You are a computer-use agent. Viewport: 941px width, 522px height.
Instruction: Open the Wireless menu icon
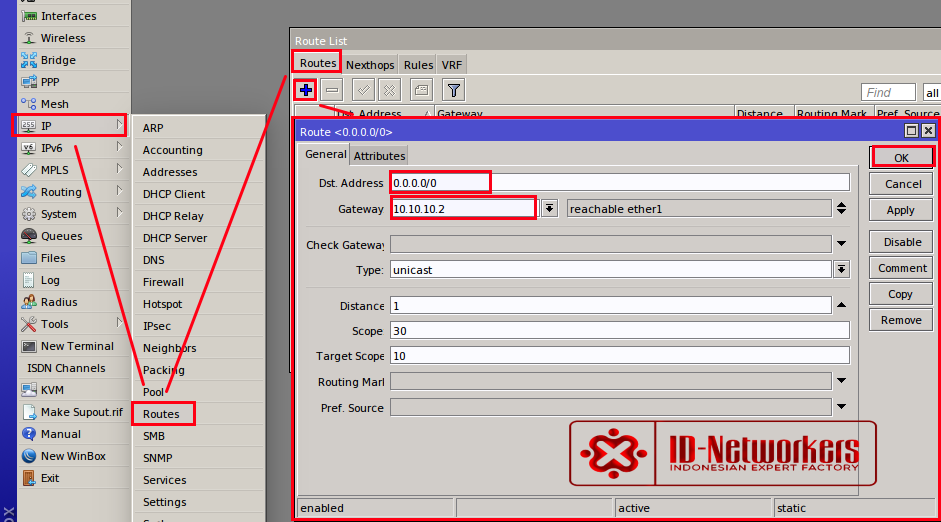[x=29, y=38]
